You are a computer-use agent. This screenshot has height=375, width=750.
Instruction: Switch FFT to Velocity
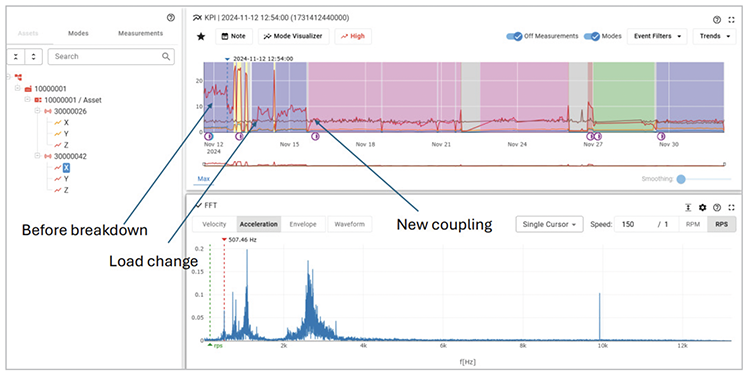[214, 224]
